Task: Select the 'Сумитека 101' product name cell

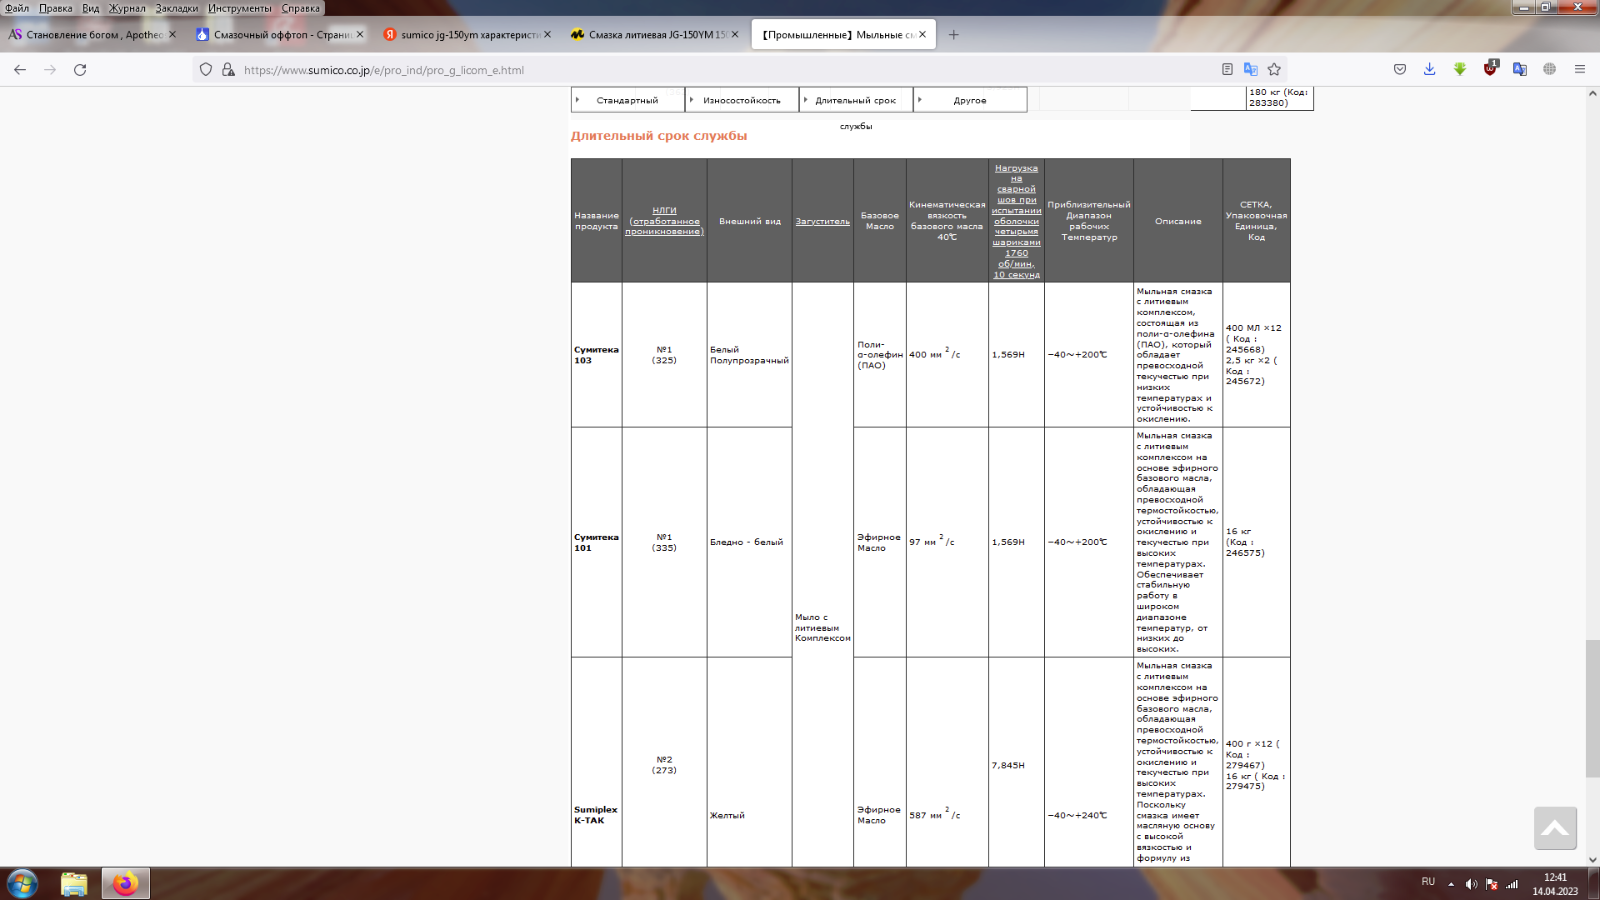Action: pos(596,542)
